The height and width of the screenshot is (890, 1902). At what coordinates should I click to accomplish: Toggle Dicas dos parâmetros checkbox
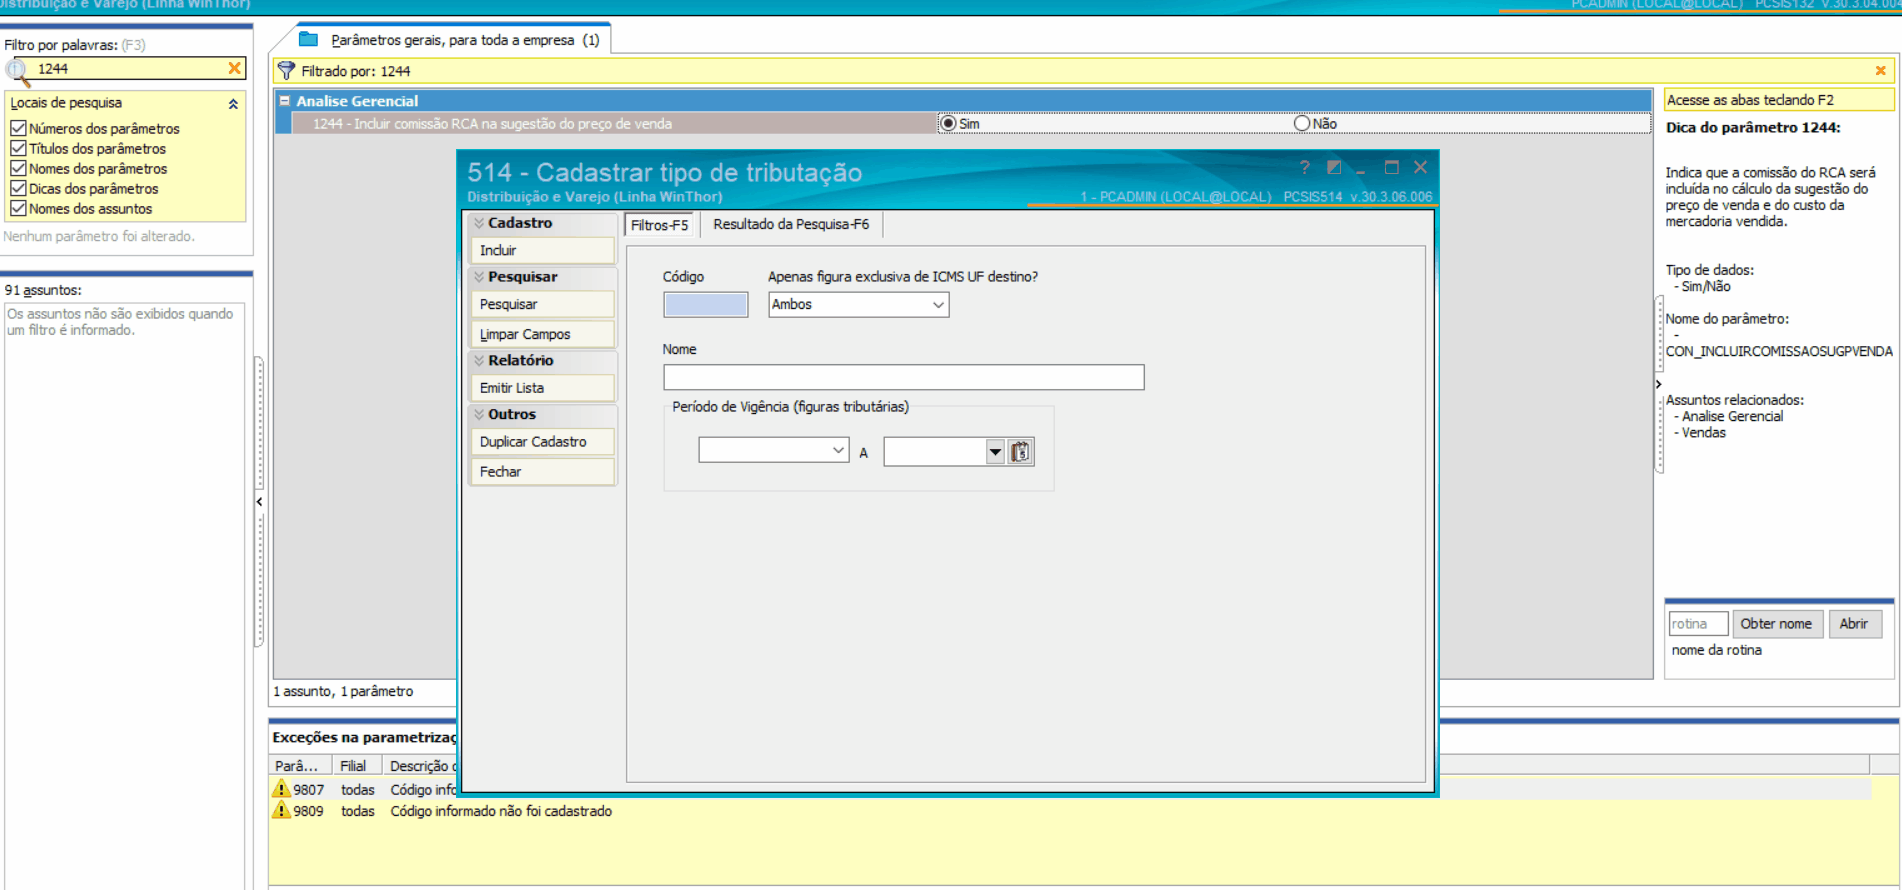[x=18, y=188]
